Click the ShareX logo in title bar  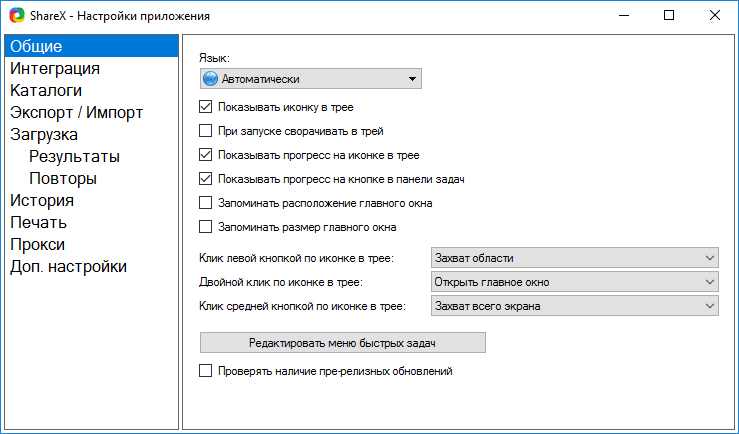click(17, 16)
